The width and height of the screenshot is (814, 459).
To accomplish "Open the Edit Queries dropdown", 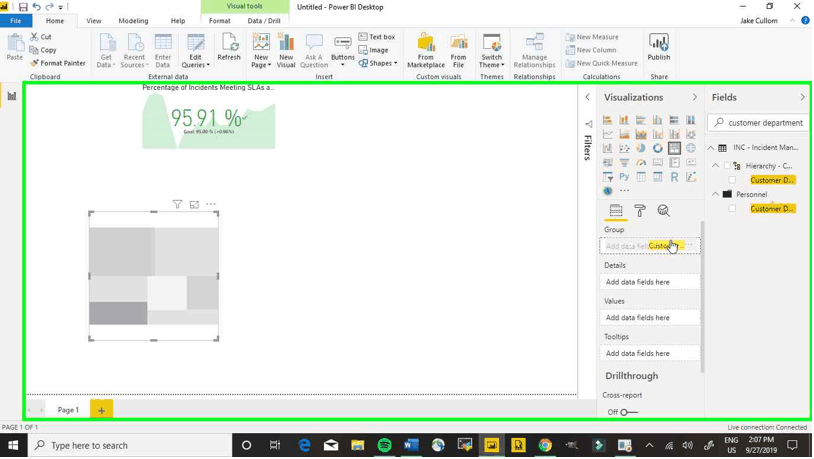I will [x=195, y=51].
